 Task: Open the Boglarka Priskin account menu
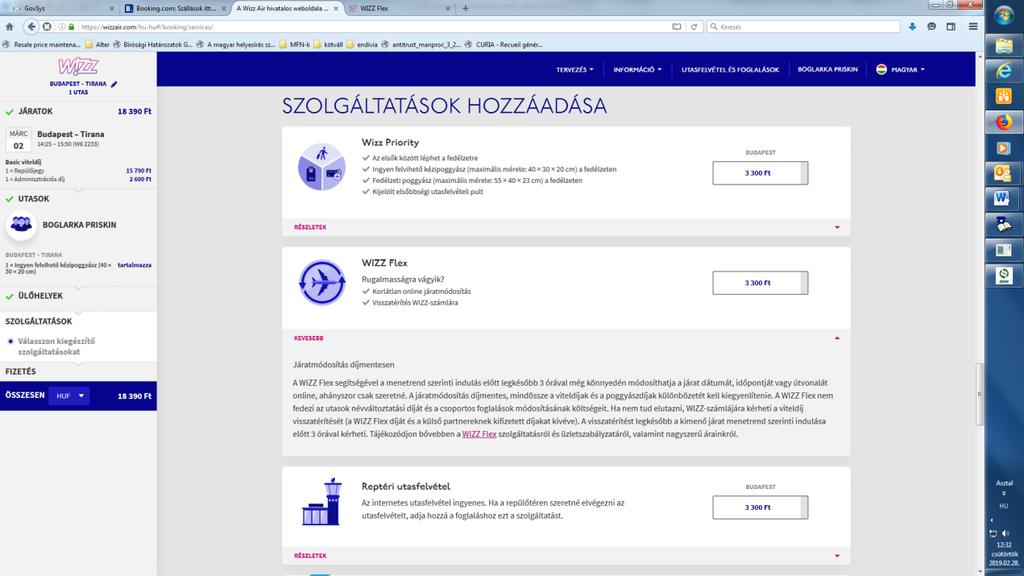coord(827,69)
